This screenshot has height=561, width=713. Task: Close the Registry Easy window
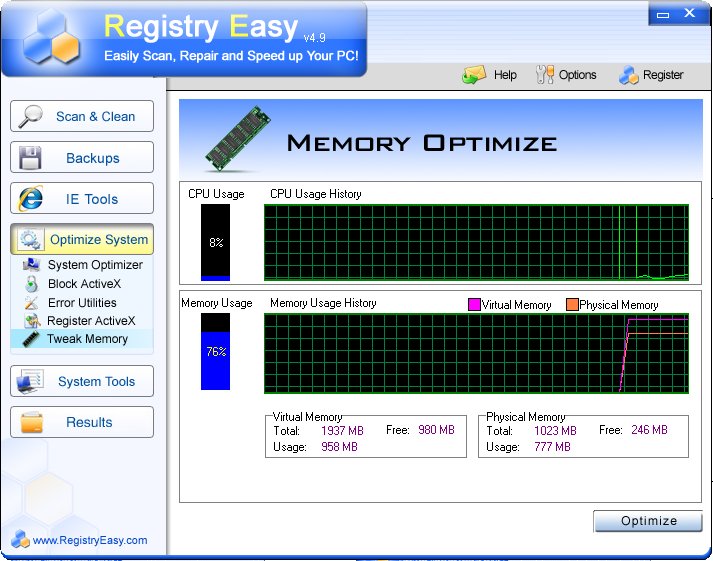(x=690, y=13)
